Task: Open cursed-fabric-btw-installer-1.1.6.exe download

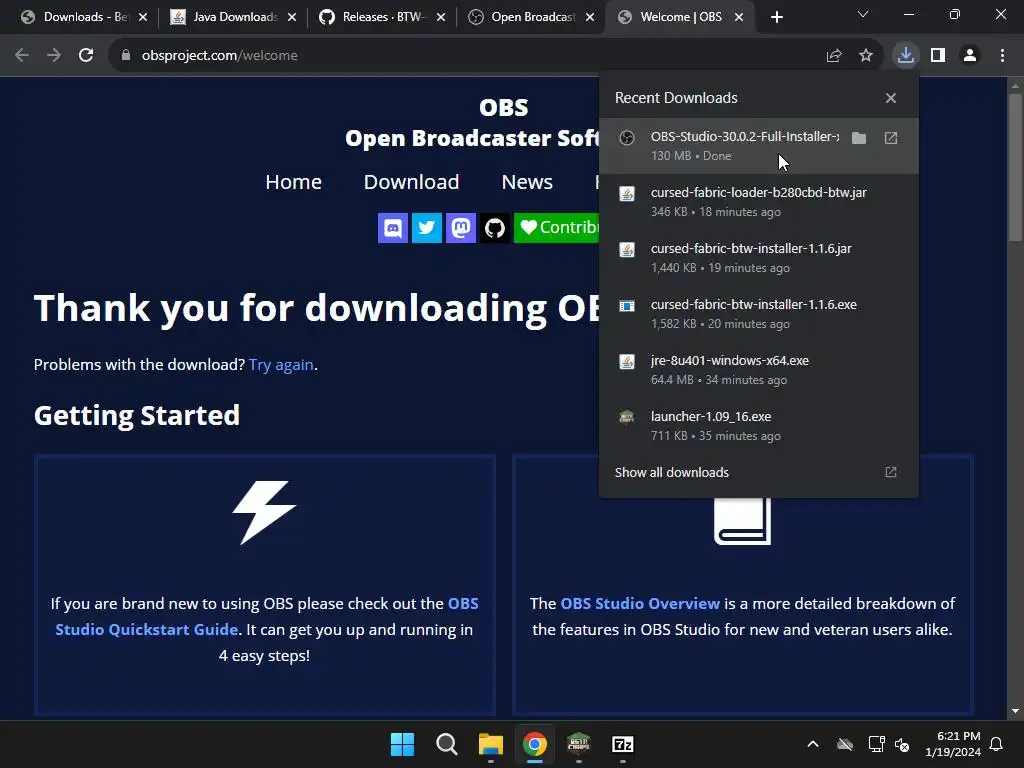Action: coord(758,314)
